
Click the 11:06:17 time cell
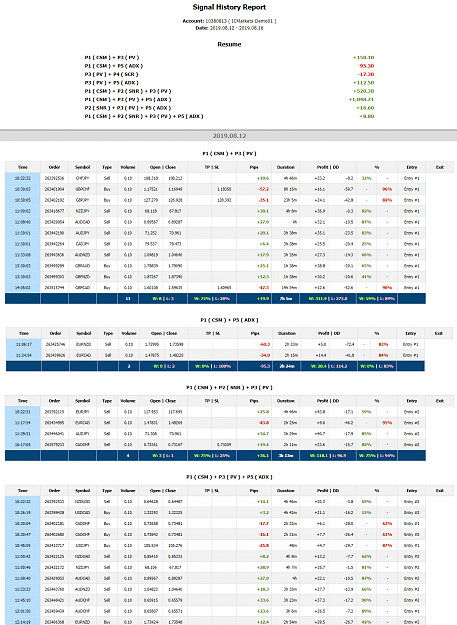(x=24, y=344)
